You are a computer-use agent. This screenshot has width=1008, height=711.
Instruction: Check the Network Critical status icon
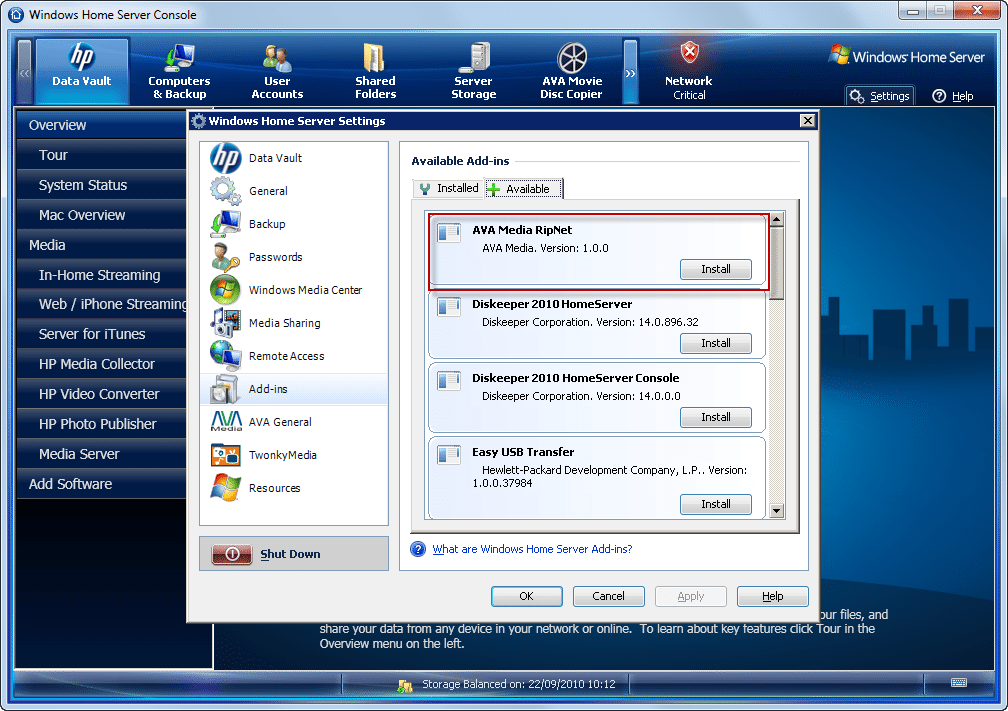(688, 70)
